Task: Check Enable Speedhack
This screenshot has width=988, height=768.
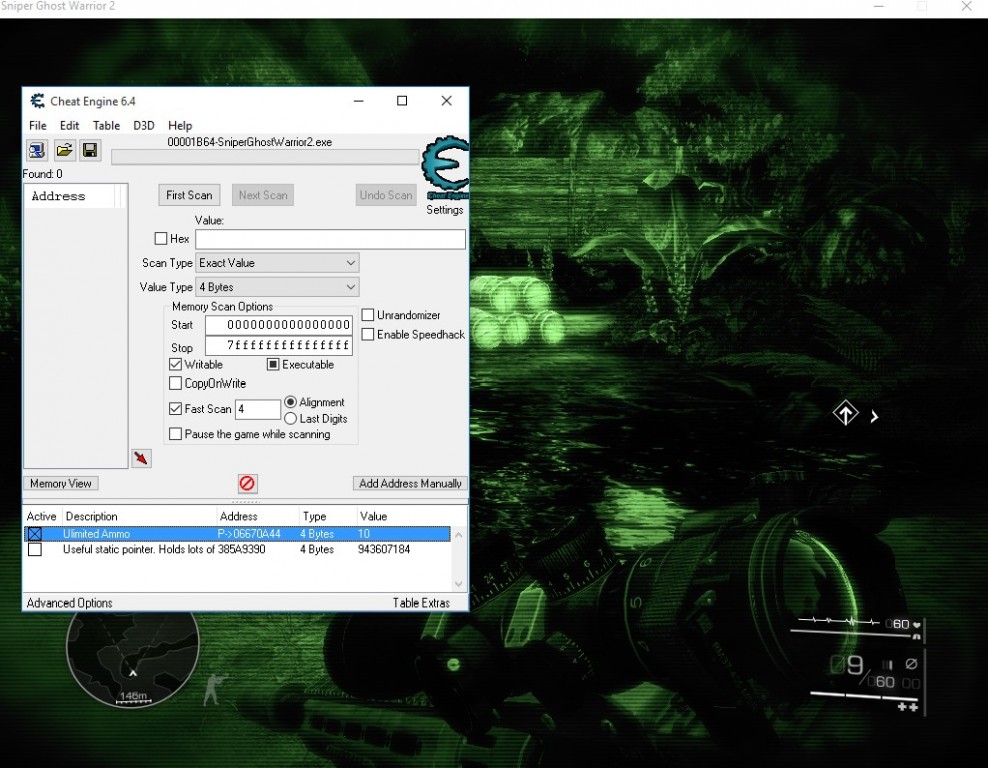Action: (x=368, y=335)
